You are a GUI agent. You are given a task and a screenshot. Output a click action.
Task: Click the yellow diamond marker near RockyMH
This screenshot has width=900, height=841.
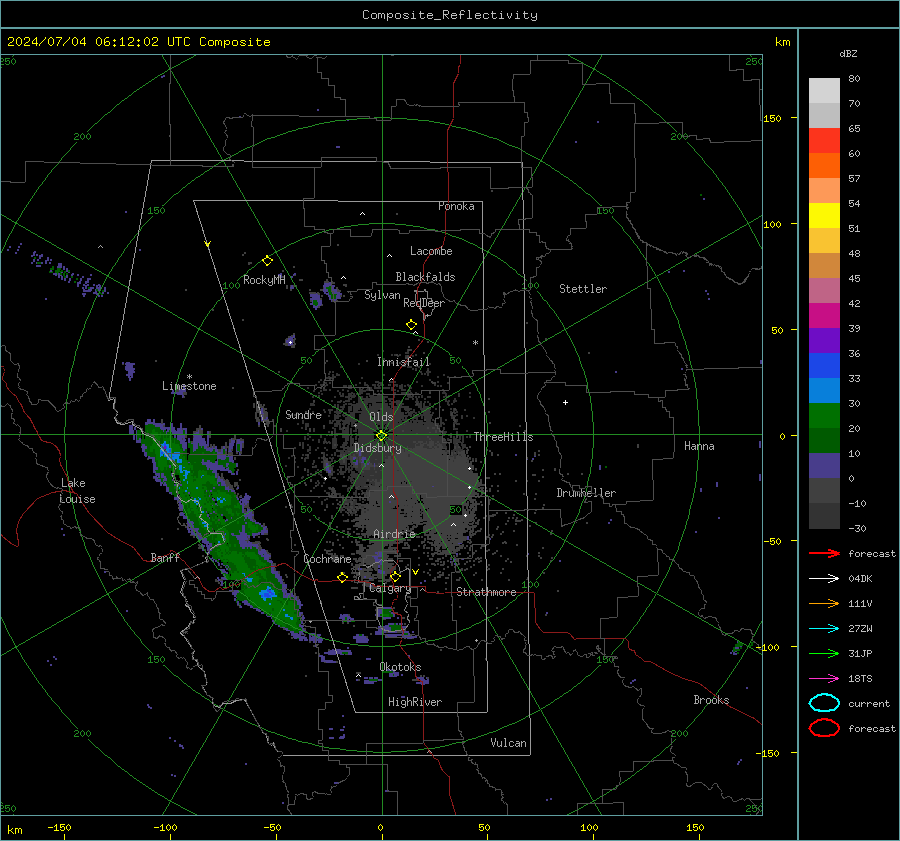click(x=267, y=261)
